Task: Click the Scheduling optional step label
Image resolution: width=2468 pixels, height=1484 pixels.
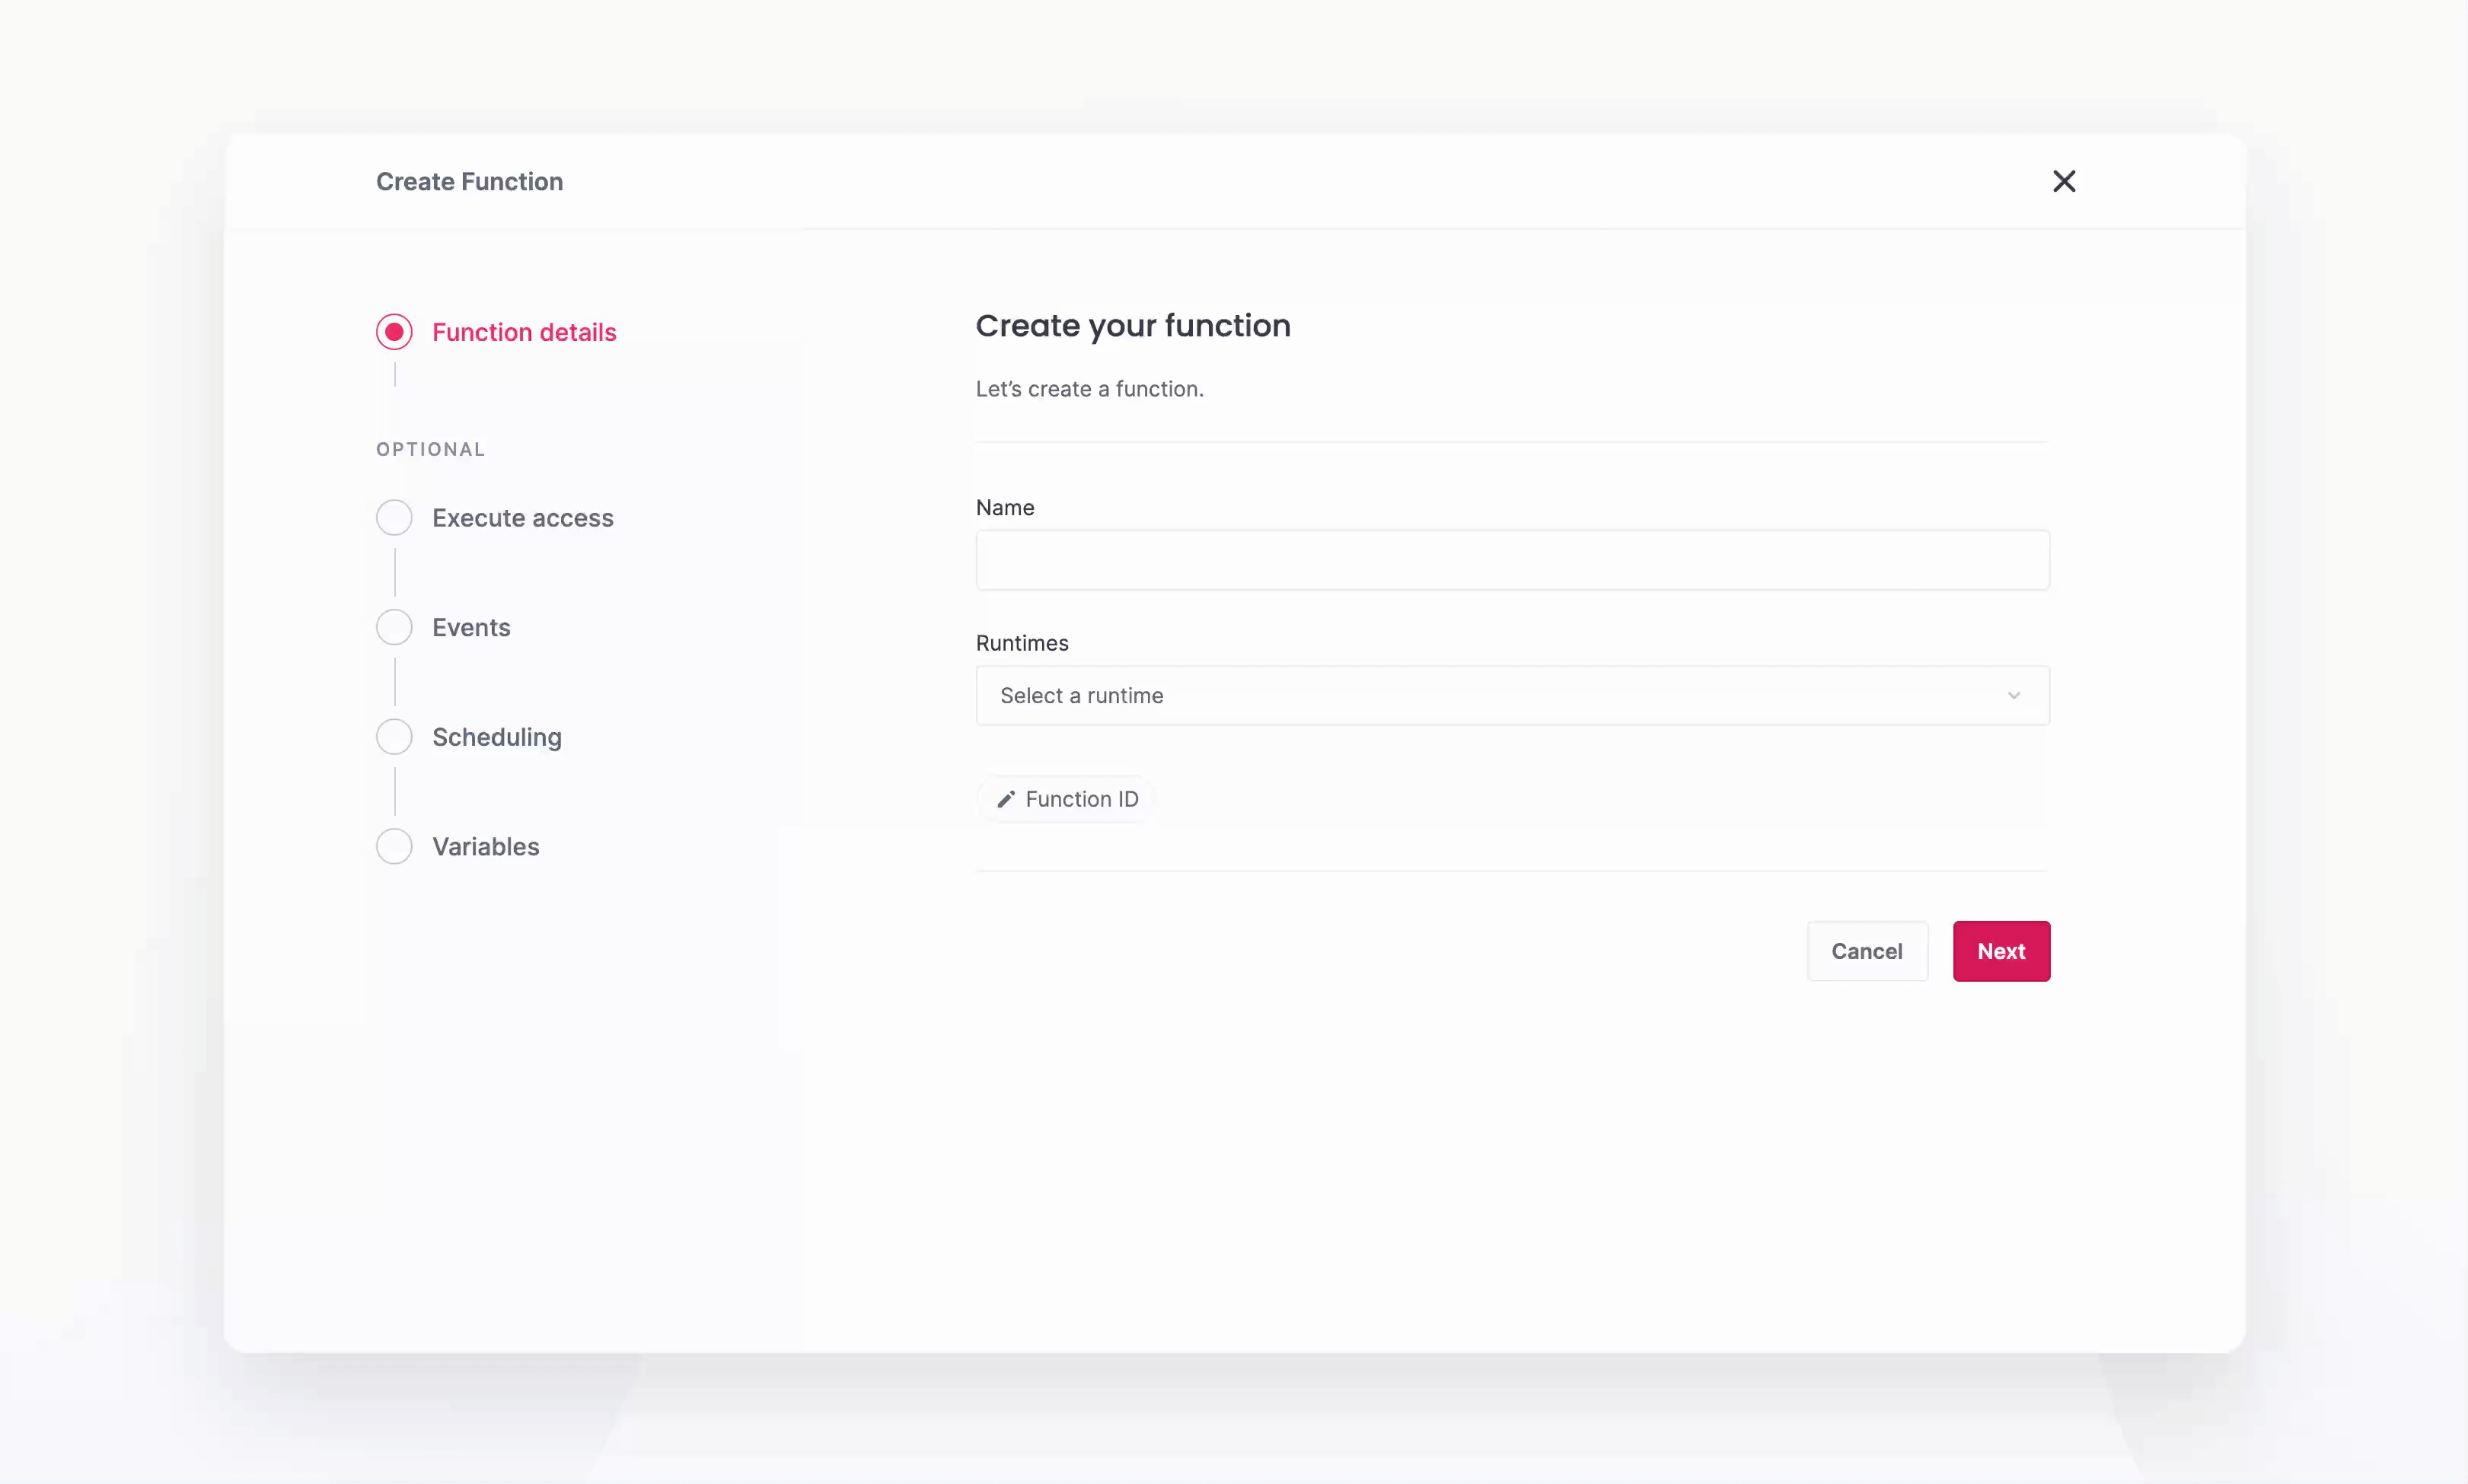Action: [x=497, y=737]
